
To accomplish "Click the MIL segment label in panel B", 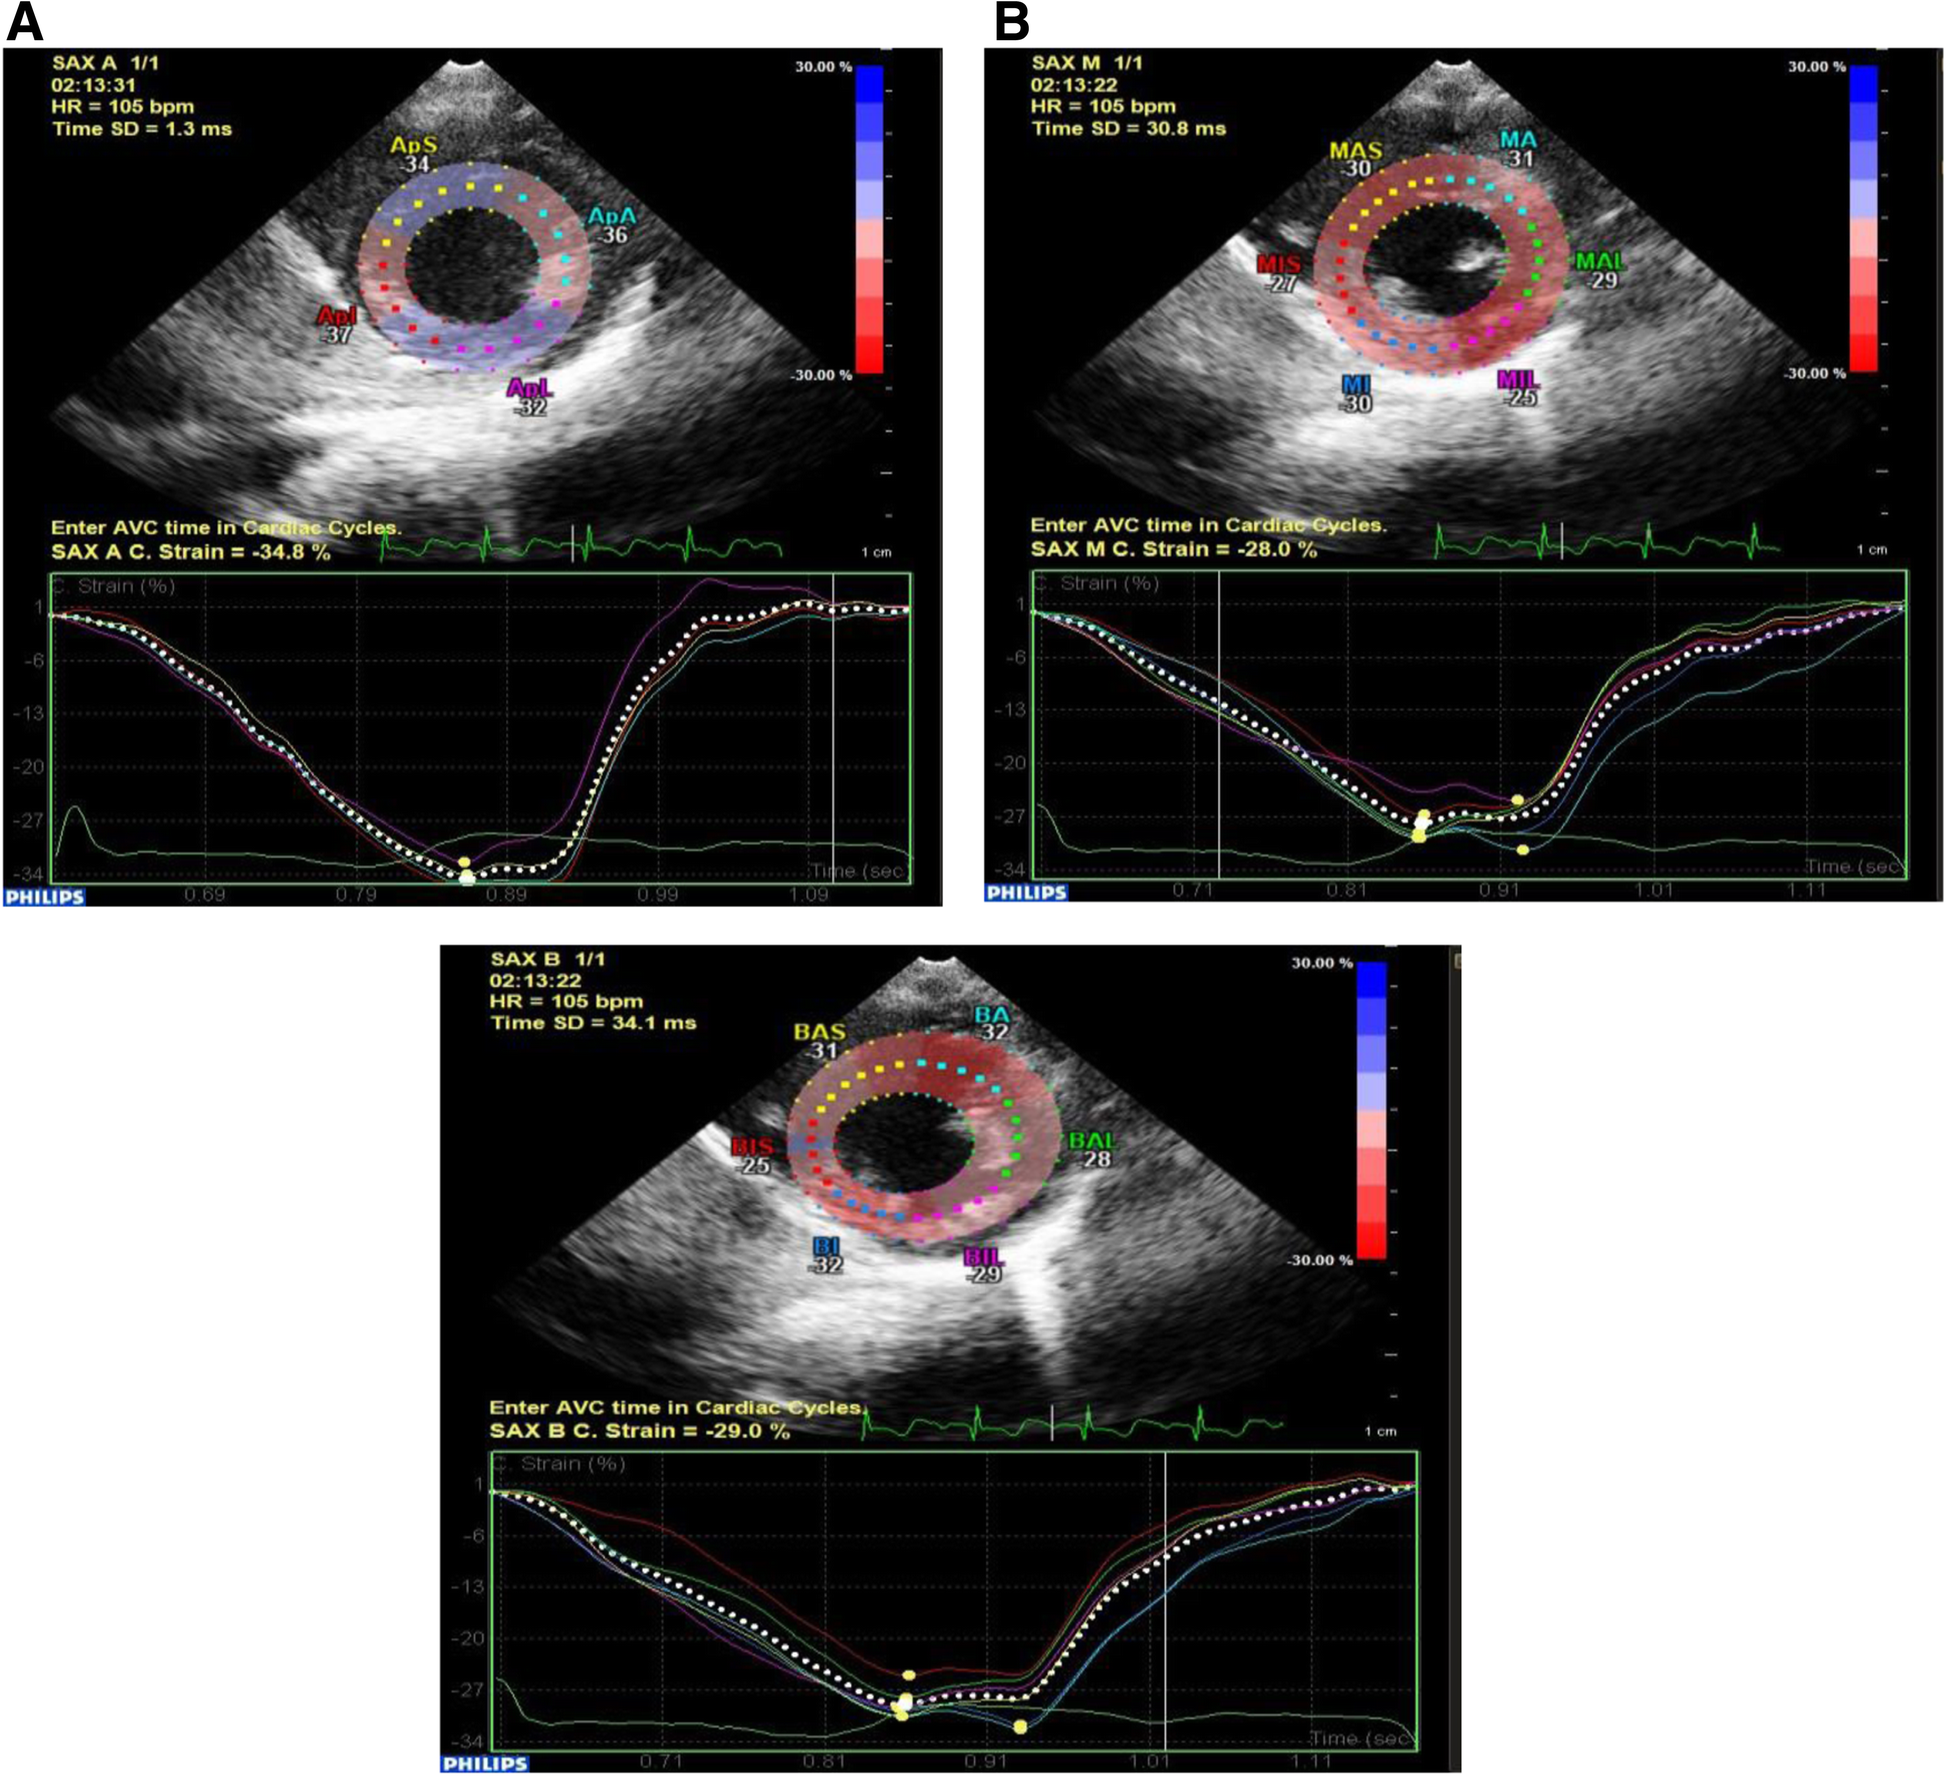I will (x=1518, y=380).
